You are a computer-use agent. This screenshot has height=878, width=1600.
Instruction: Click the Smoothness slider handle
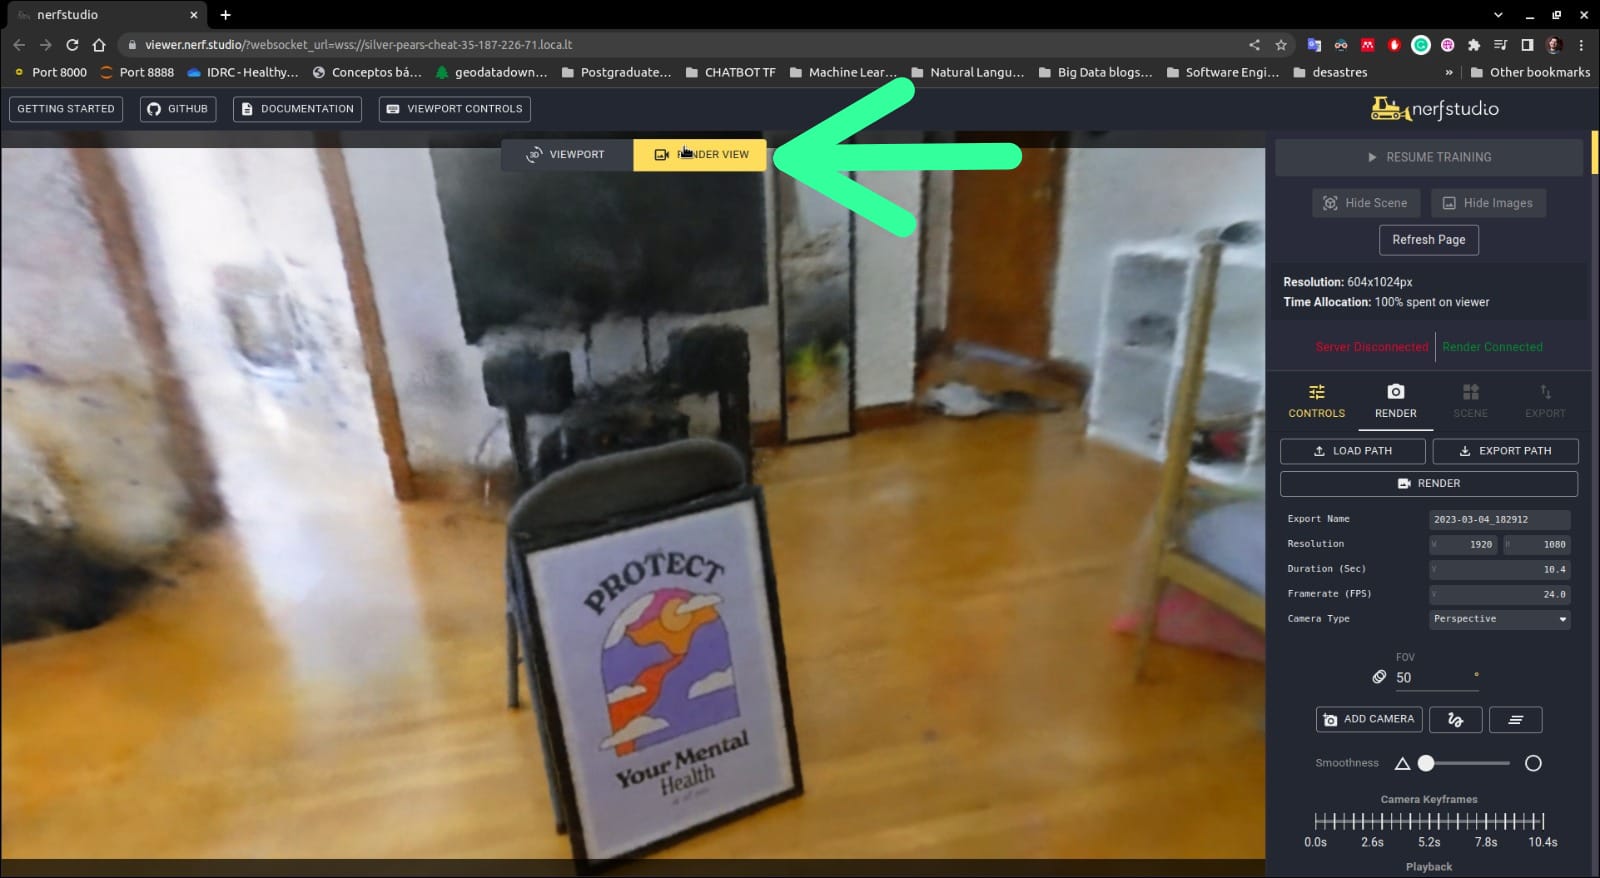[x=1426, y=764]
